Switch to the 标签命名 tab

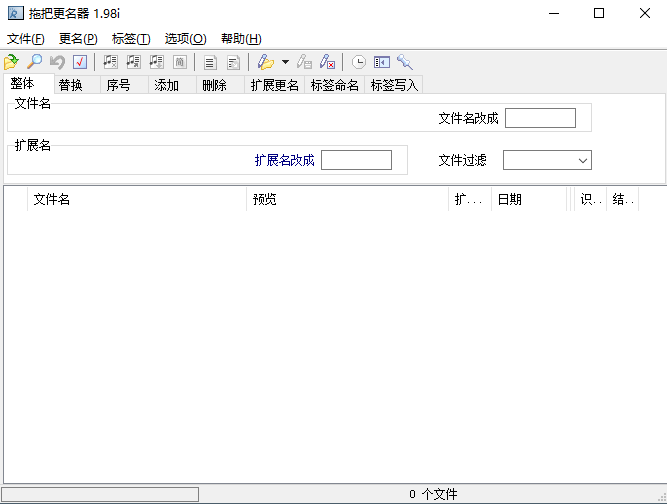point(335,85)
